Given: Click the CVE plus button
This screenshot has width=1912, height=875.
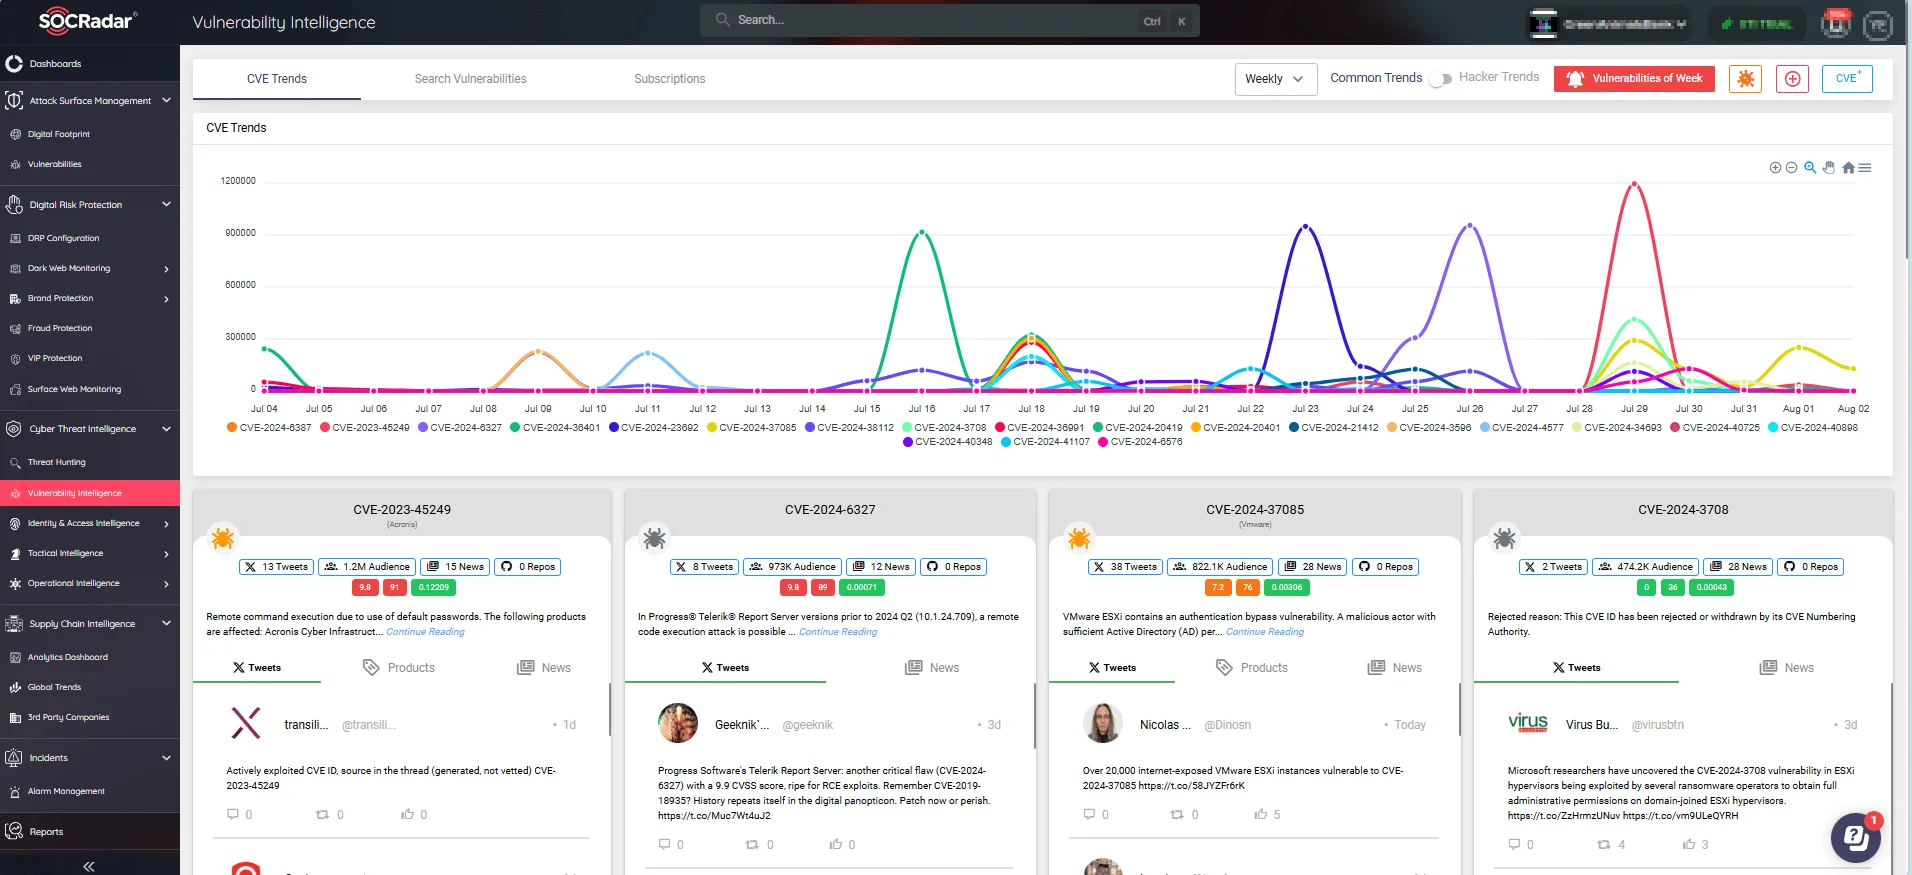Looking at the screenshot, I should 1847,79.
